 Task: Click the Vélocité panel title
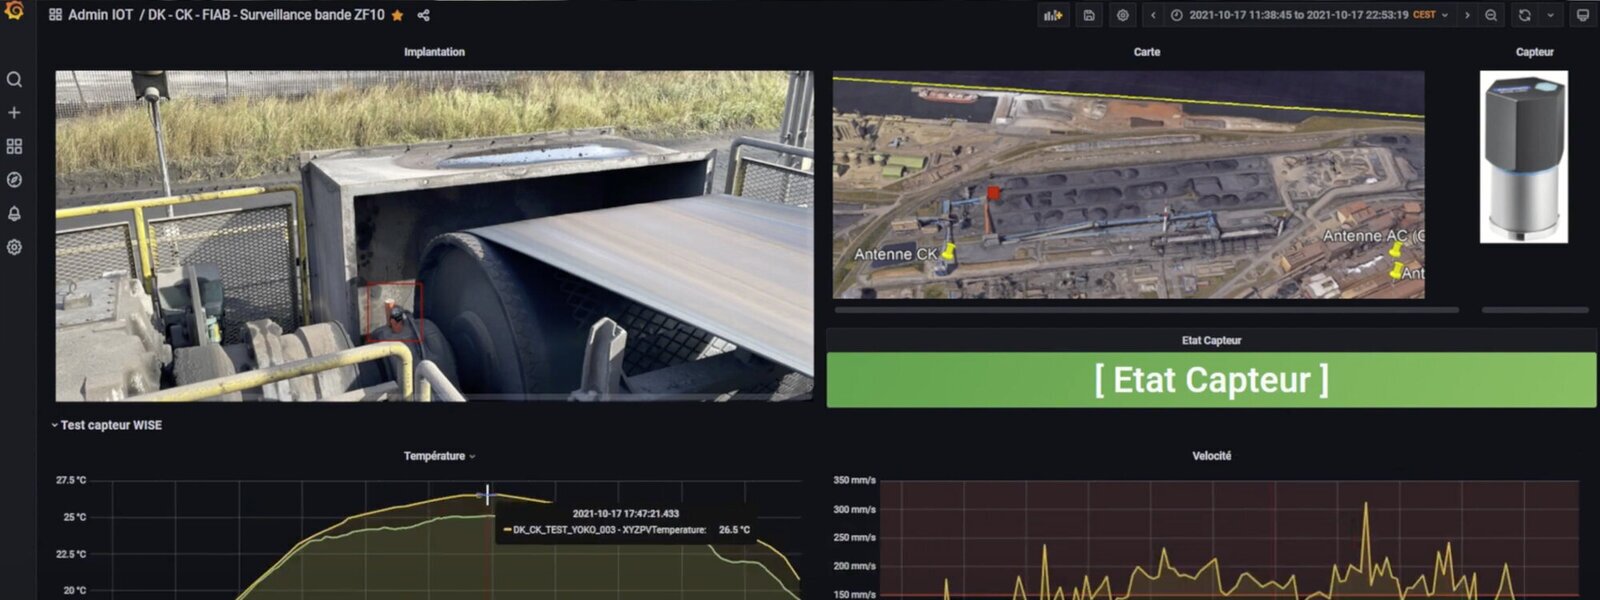click(x=1211, y=456)
